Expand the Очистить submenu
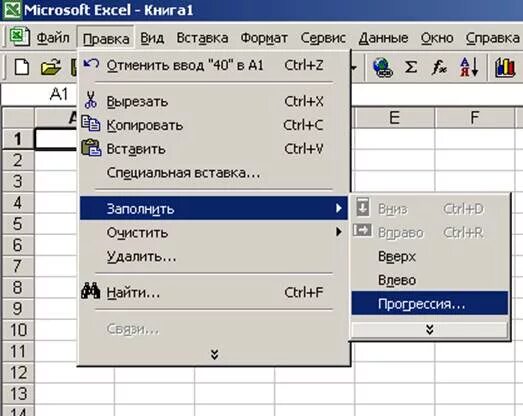523x416 pixels. [x=213, y=232]
